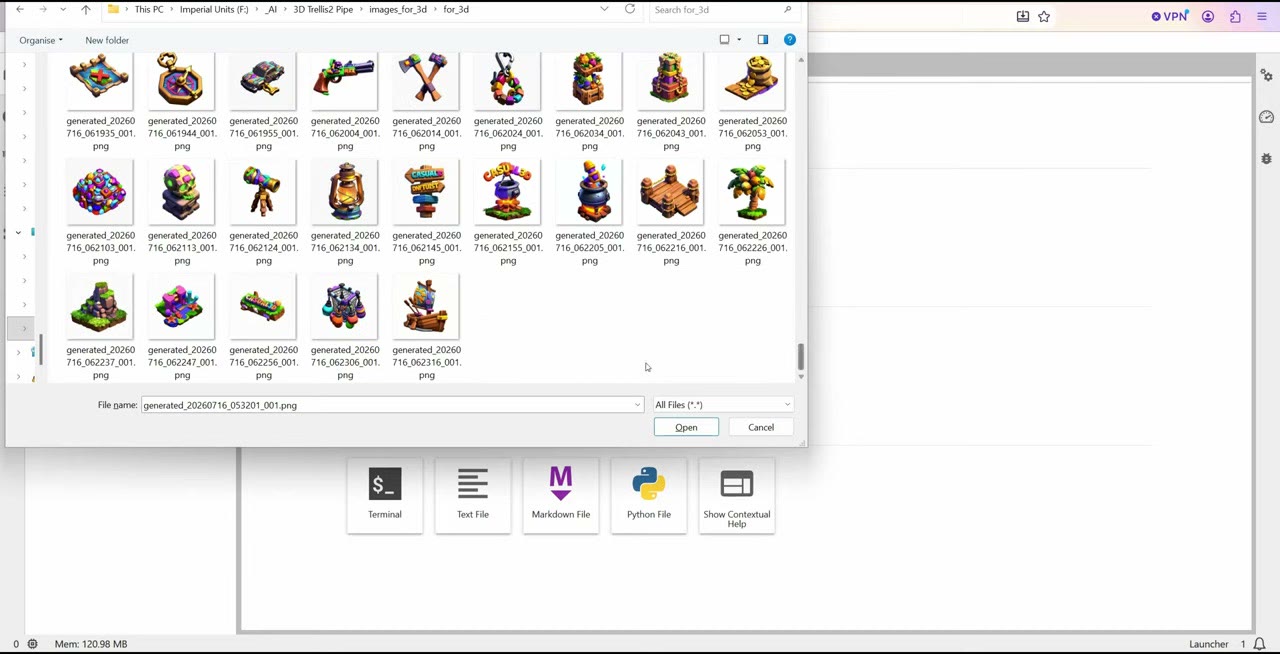Create a New folder

tap(107, 40)
